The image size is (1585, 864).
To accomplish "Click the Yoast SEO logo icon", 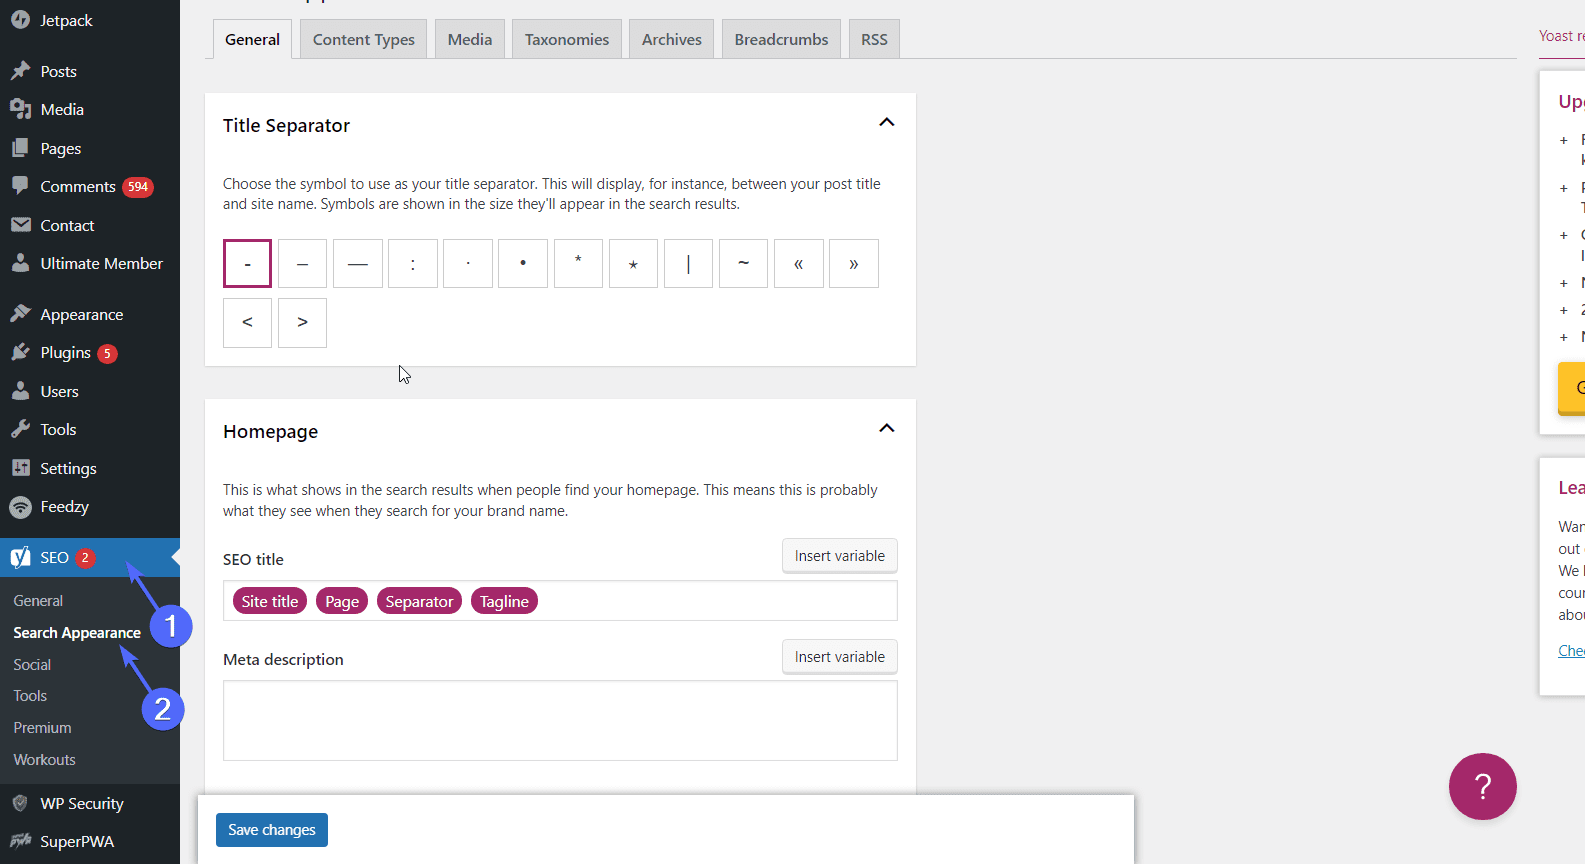I will click(x=20, y=557).
